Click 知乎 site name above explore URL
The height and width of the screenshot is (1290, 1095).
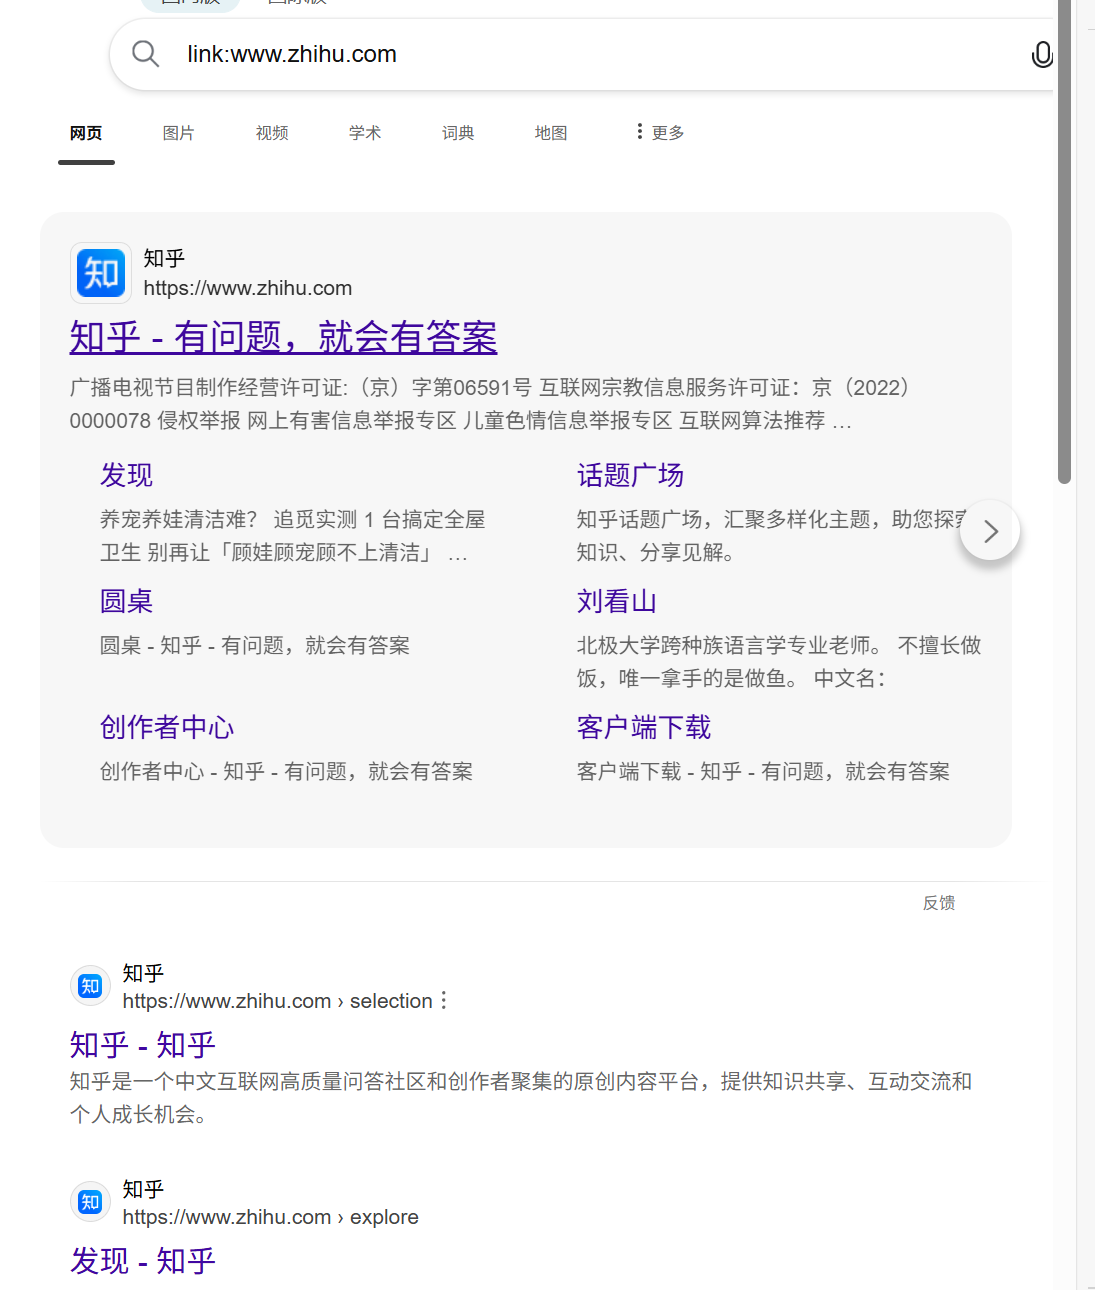143,1190
